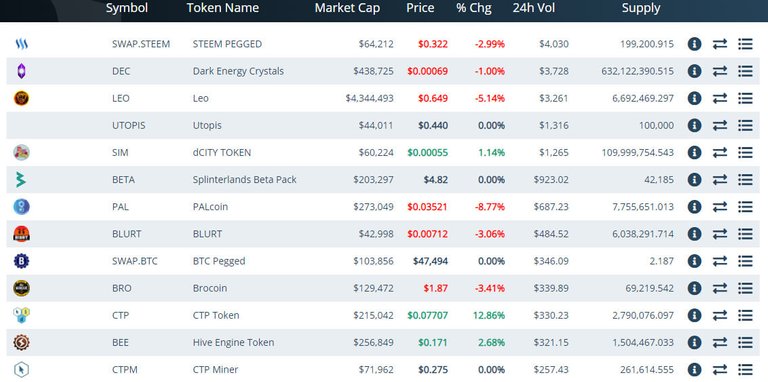768x382 pixels.
Task: Open list icon for CTP Miner row
Action: pyautogui.click(x=745, y=370)
